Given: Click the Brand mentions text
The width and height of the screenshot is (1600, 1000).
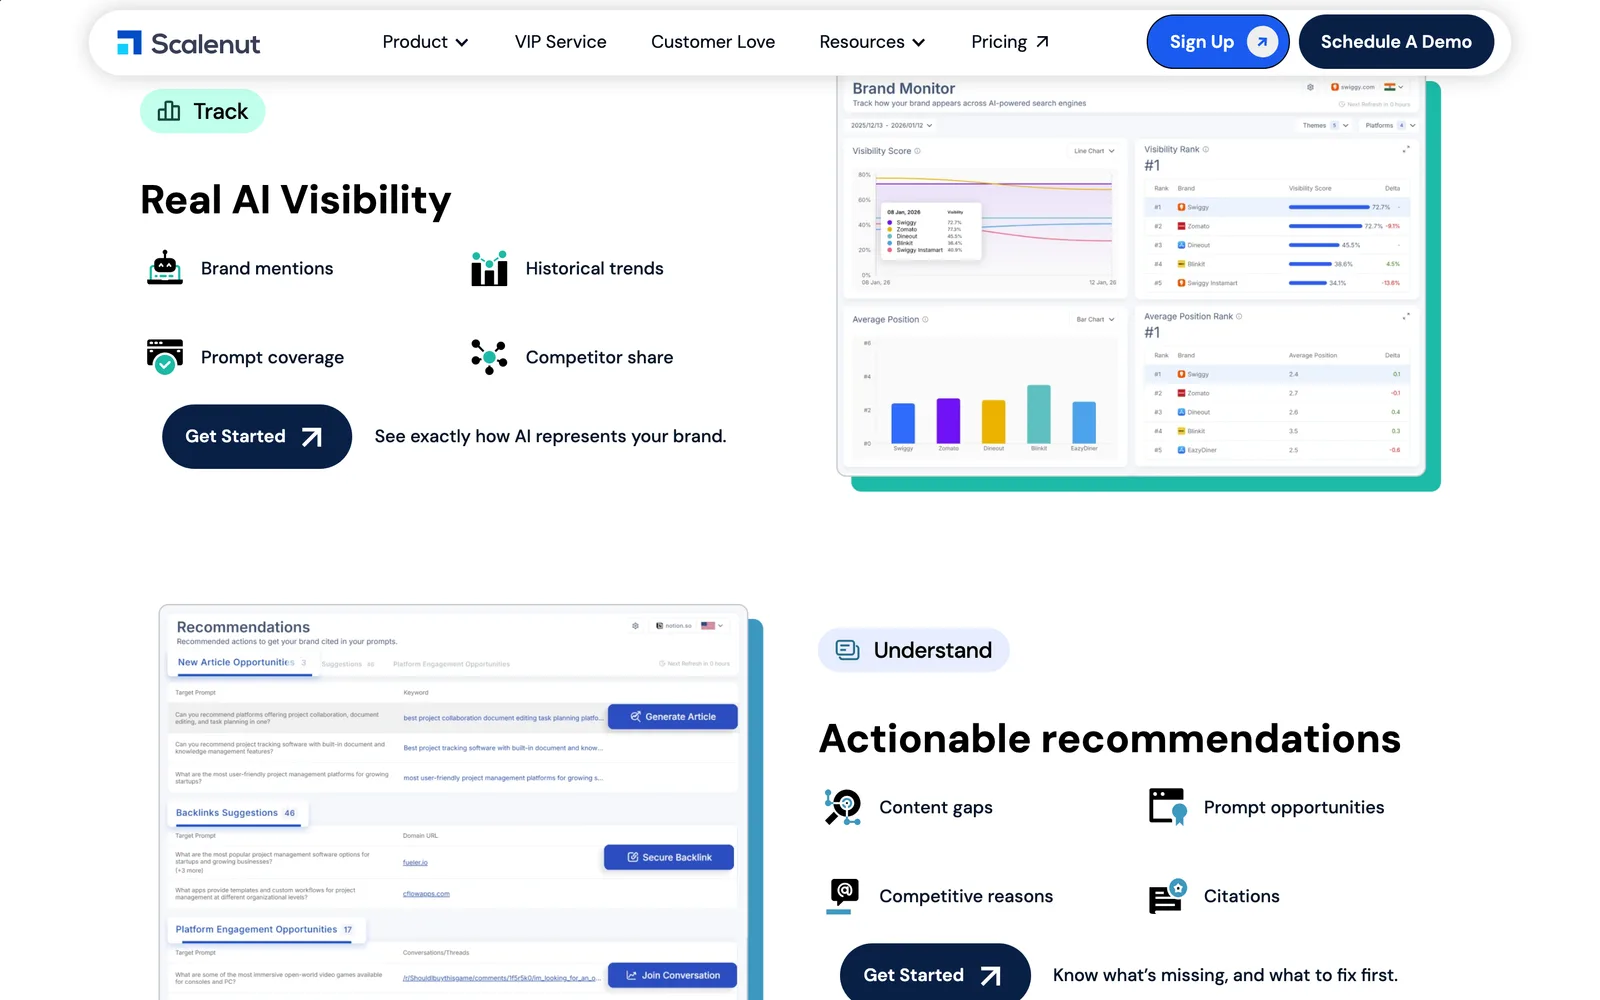Looking at the screenshot, I should click(267, 268).
